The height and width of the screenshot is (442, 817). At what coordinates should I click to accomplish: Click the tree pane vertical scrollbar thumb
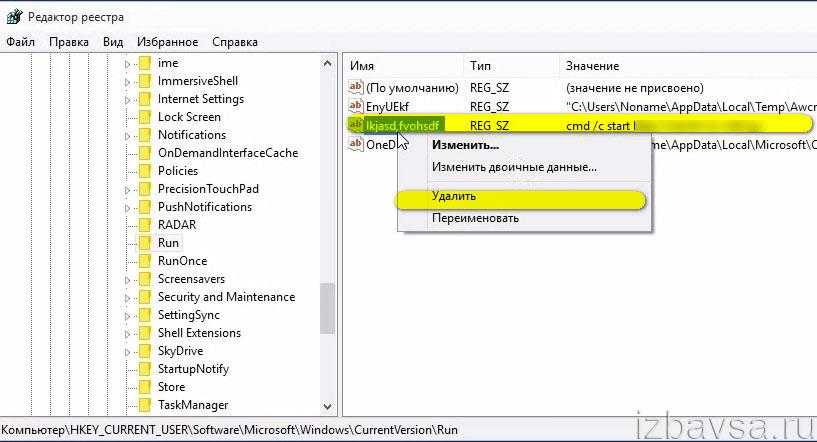[x=327, y=308]
